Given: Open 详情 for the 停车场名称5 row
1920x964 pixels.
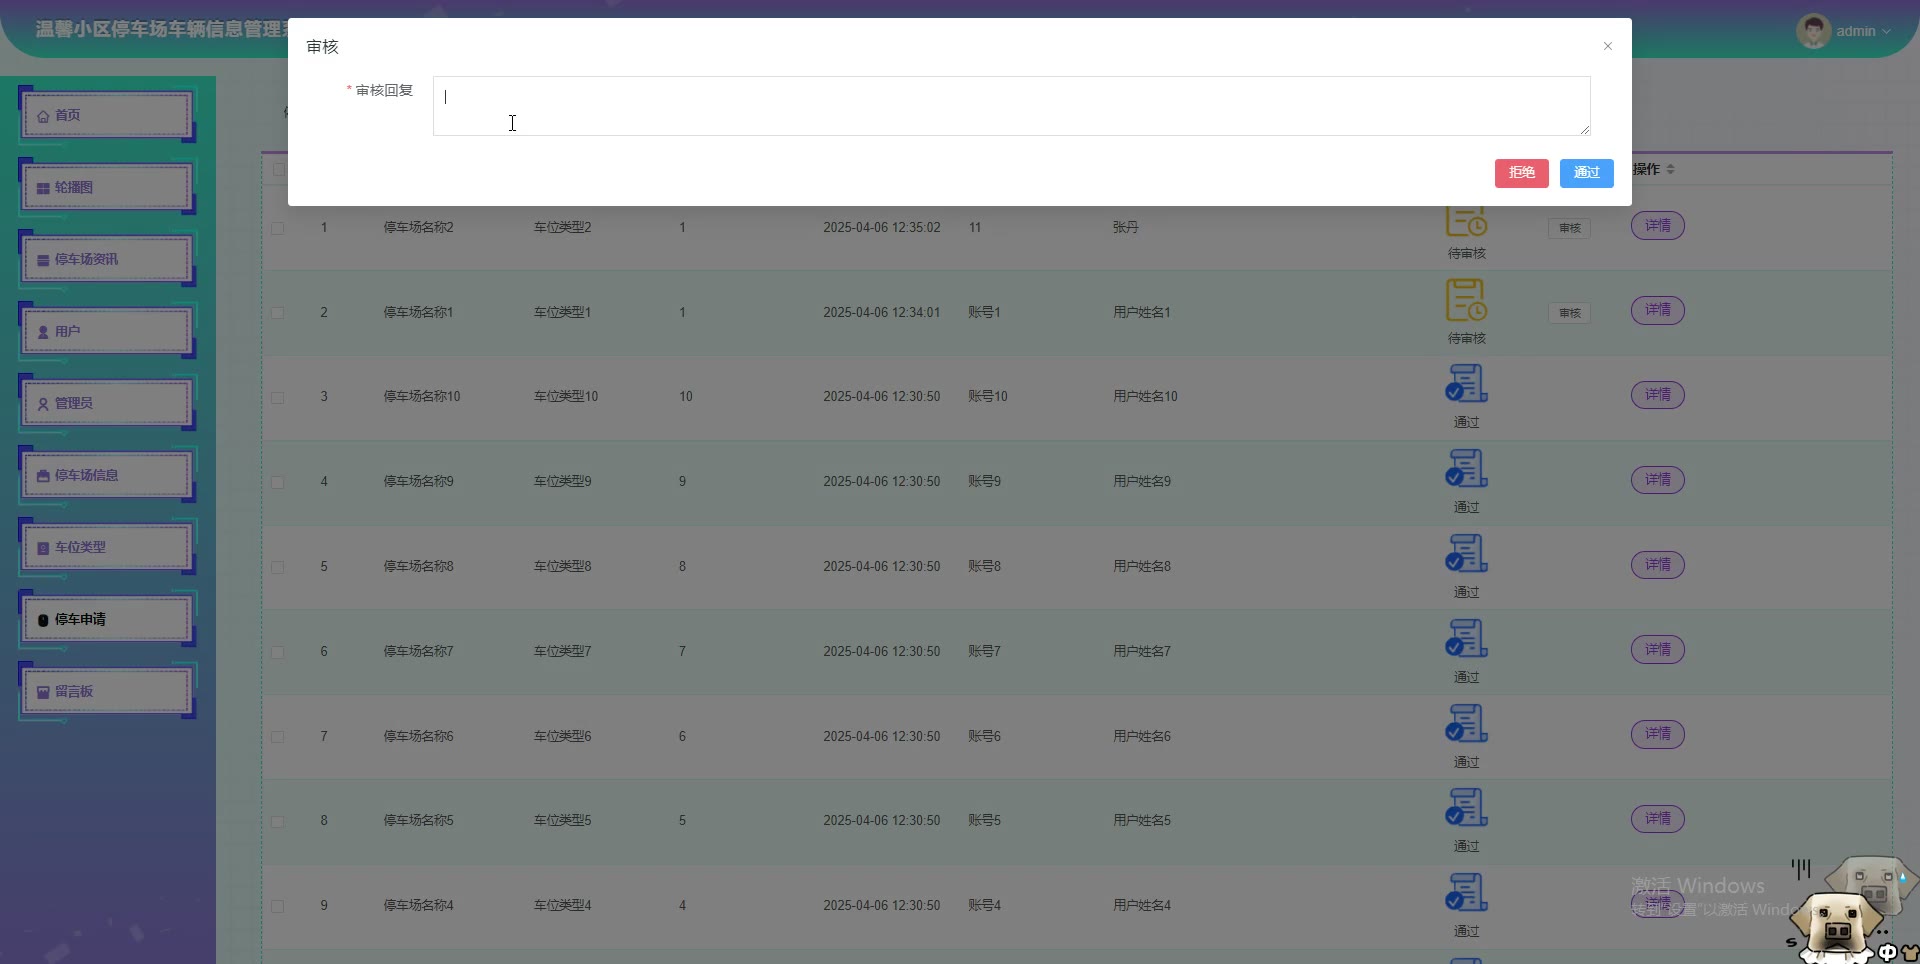Looking at the screenshot, I should pos(1658,819).
